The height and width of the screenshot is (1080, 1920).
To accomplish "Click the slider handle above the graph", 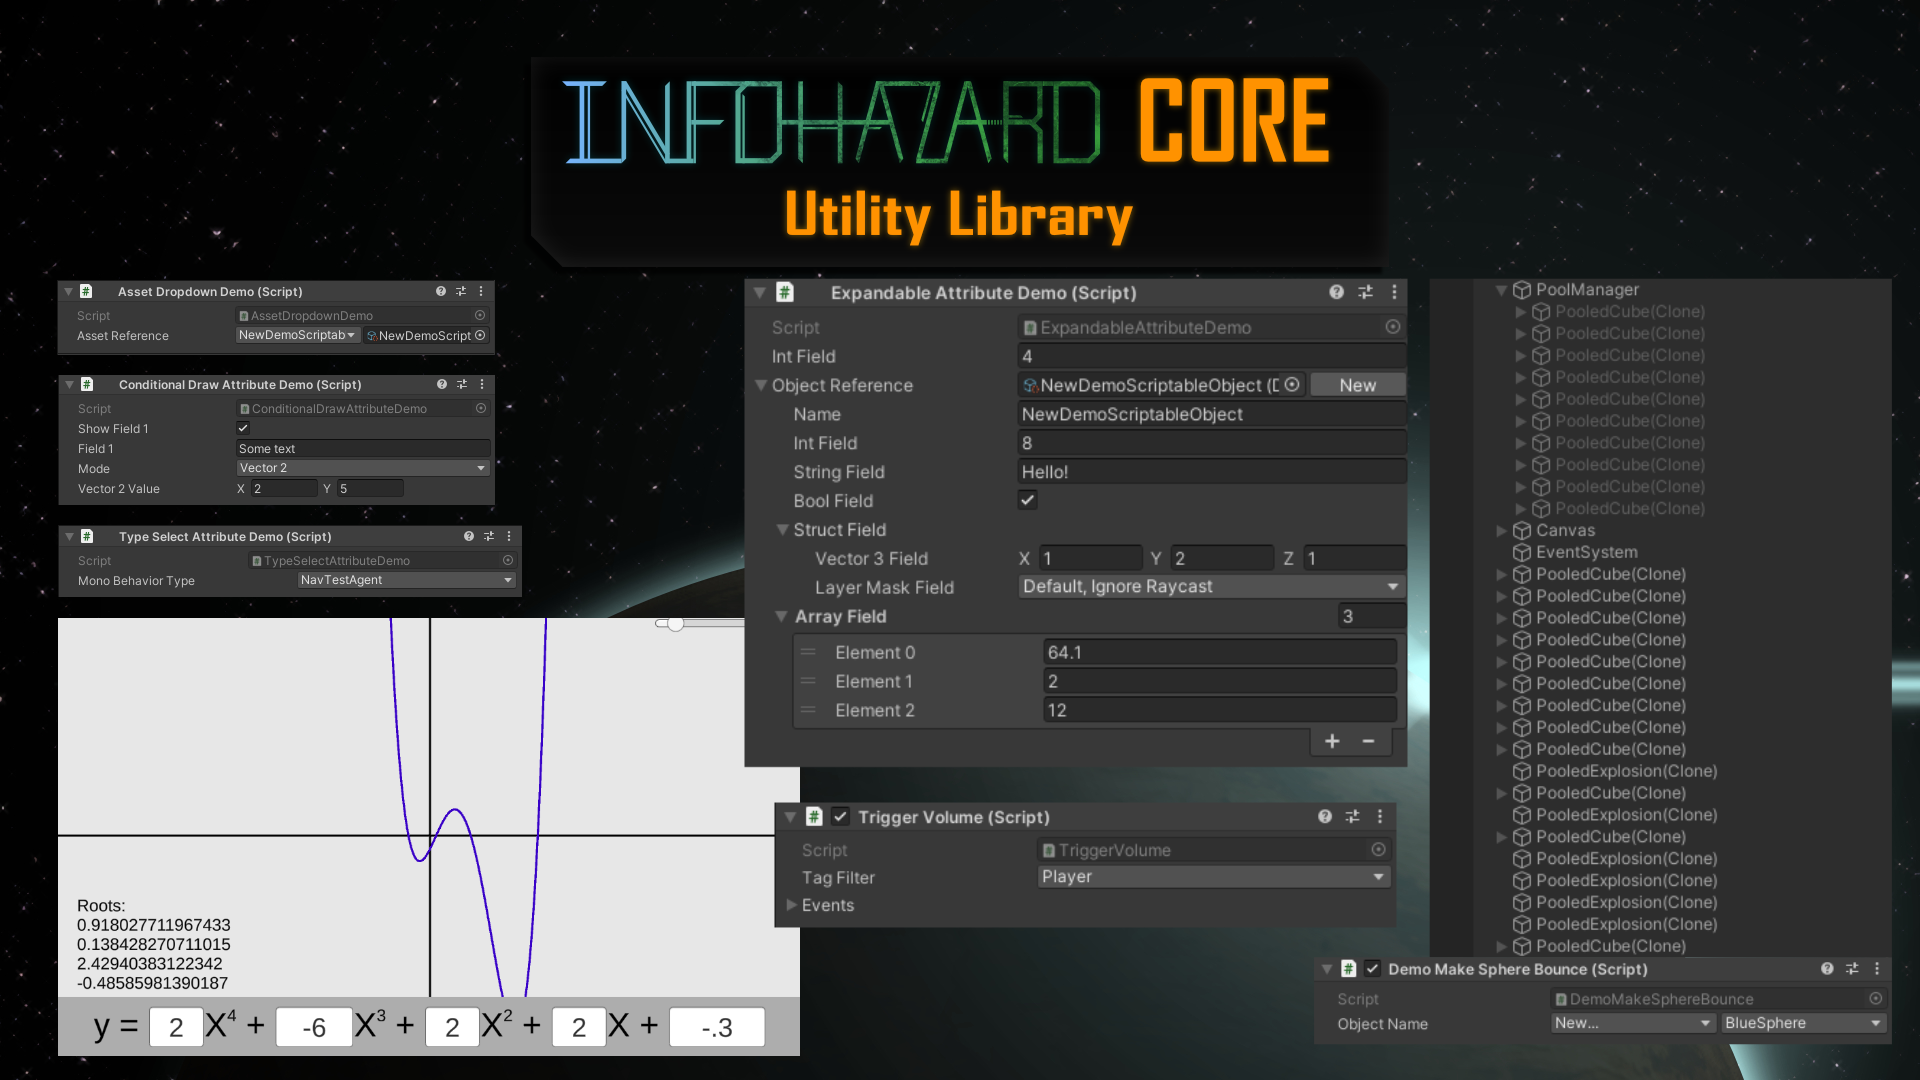I will 676,624.
